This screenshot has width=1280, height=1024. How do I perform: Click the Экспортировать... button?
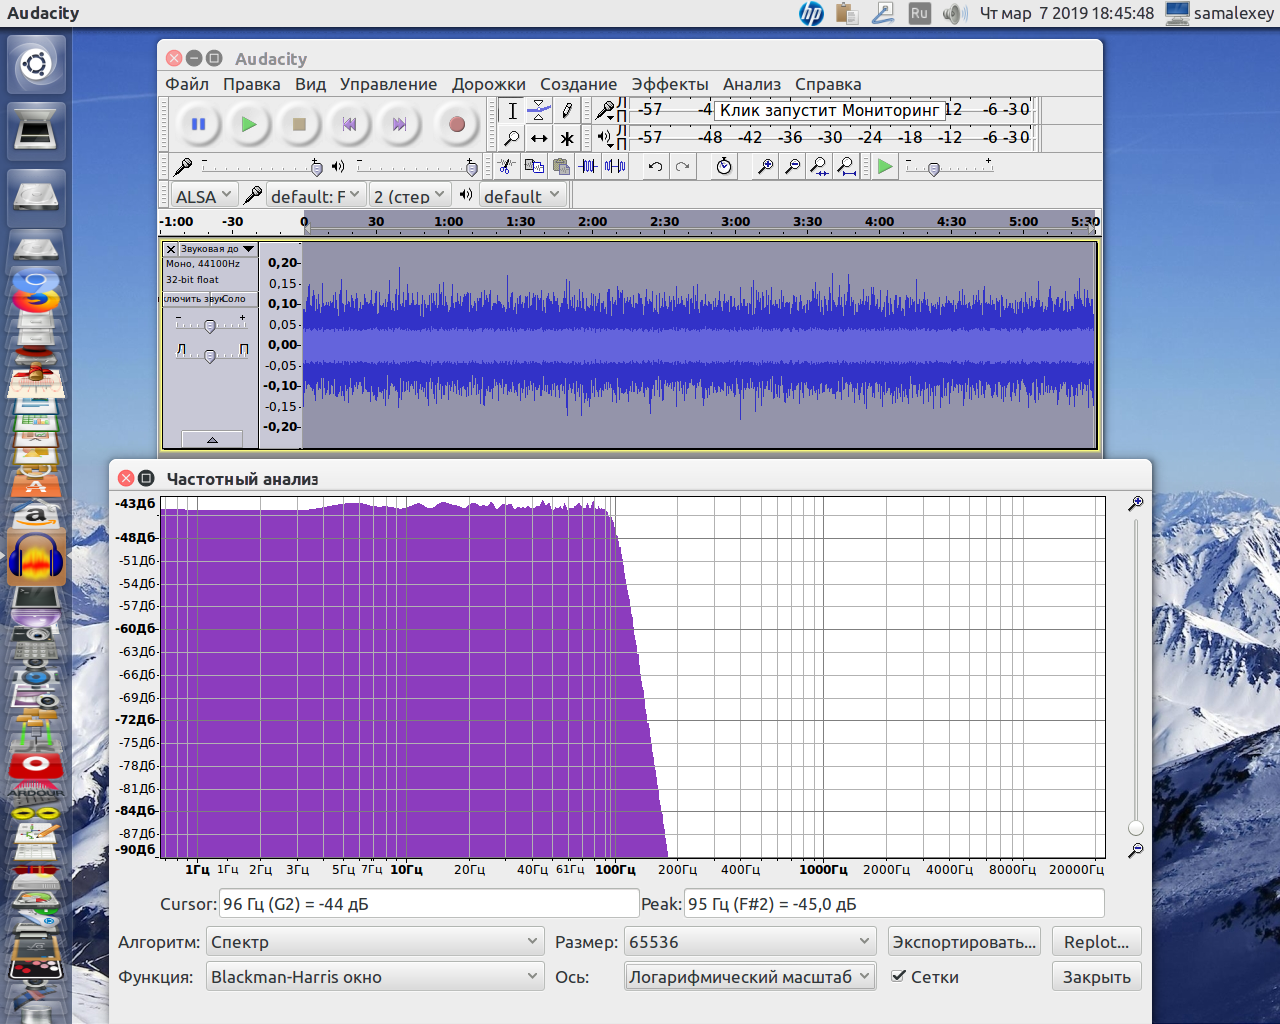[964, 942]
